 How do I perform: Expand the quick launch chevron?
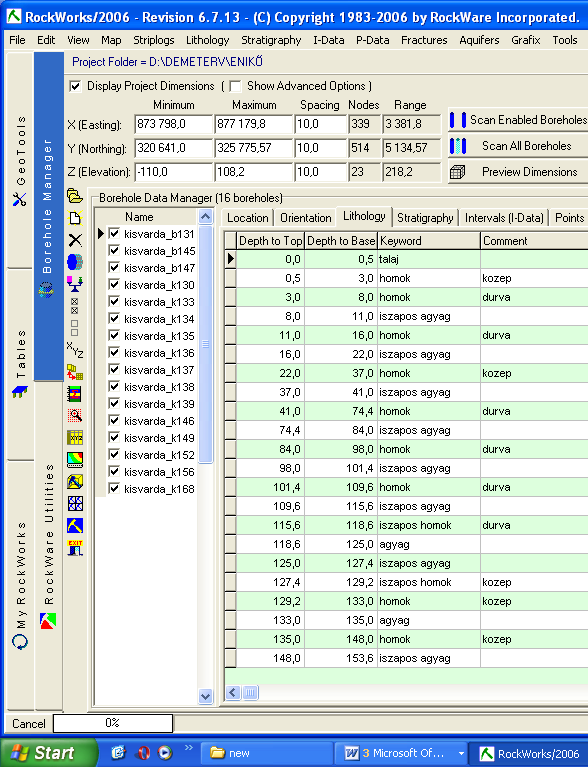click(x=188, y=748)
